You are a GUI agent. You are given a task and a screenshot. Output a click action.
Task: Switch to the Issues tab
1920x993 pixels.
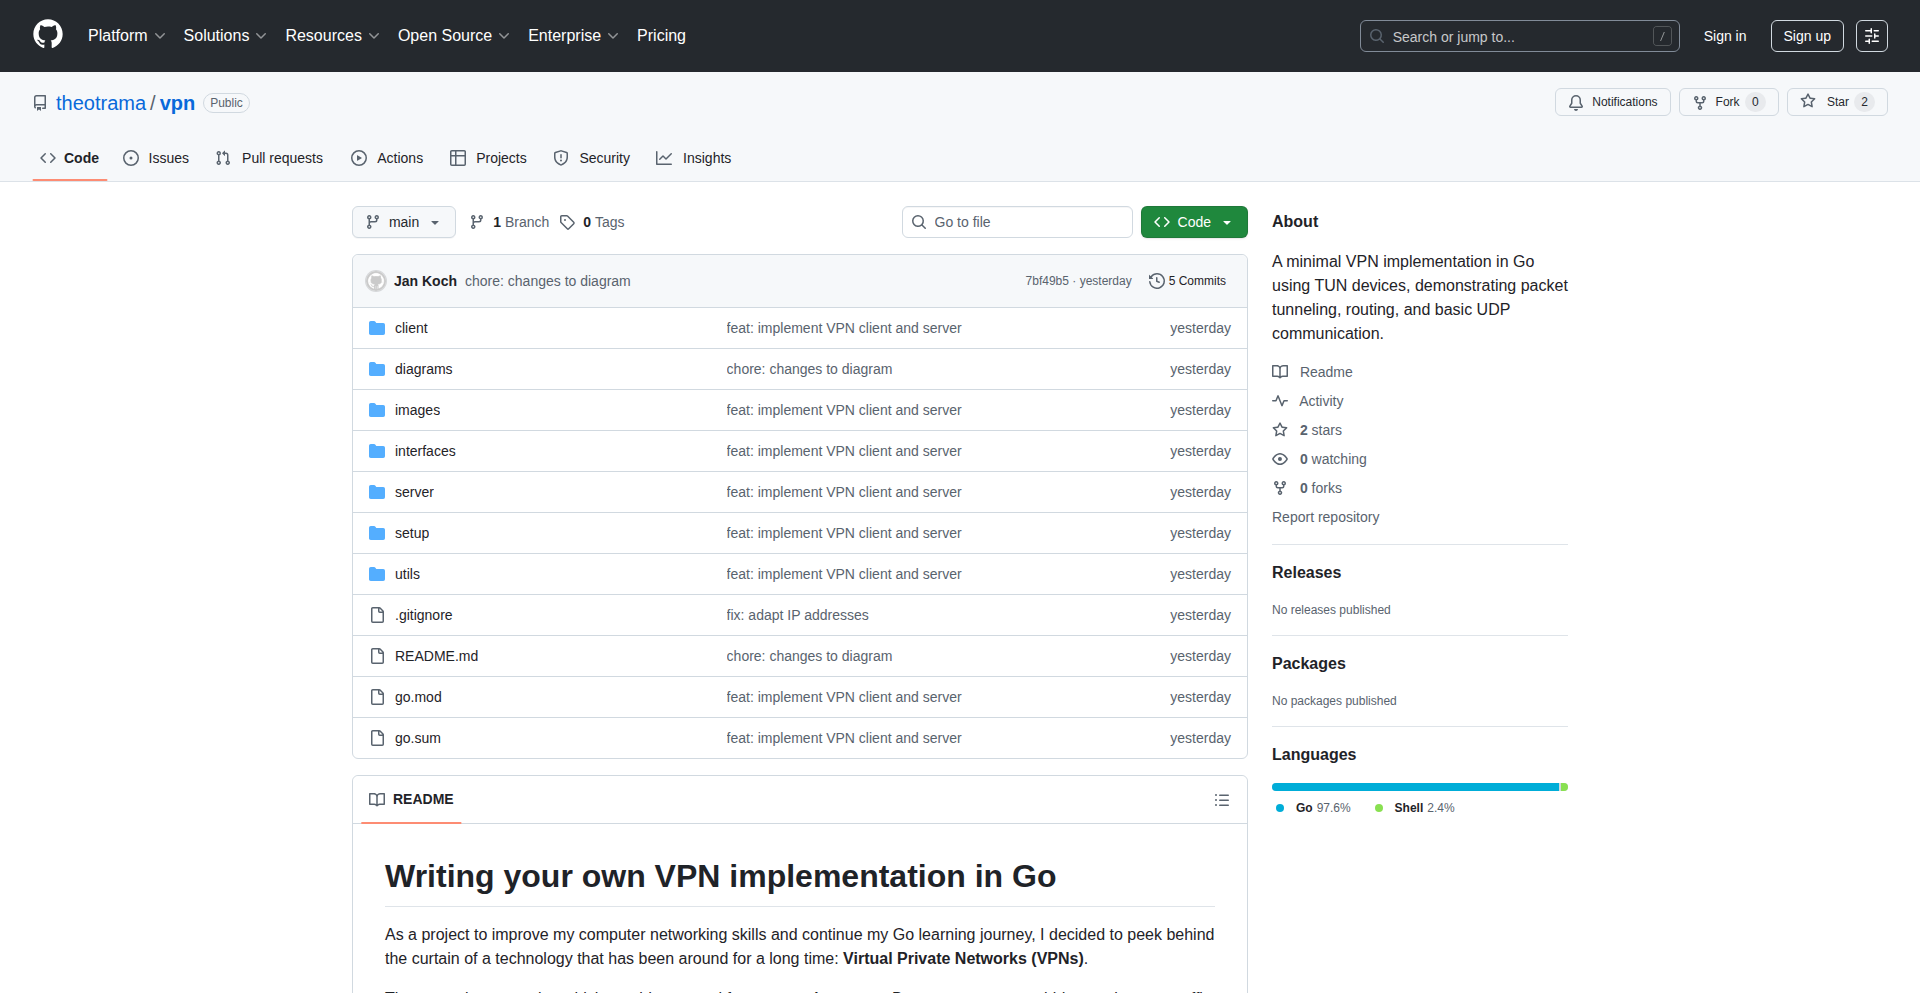pos(156,158)
